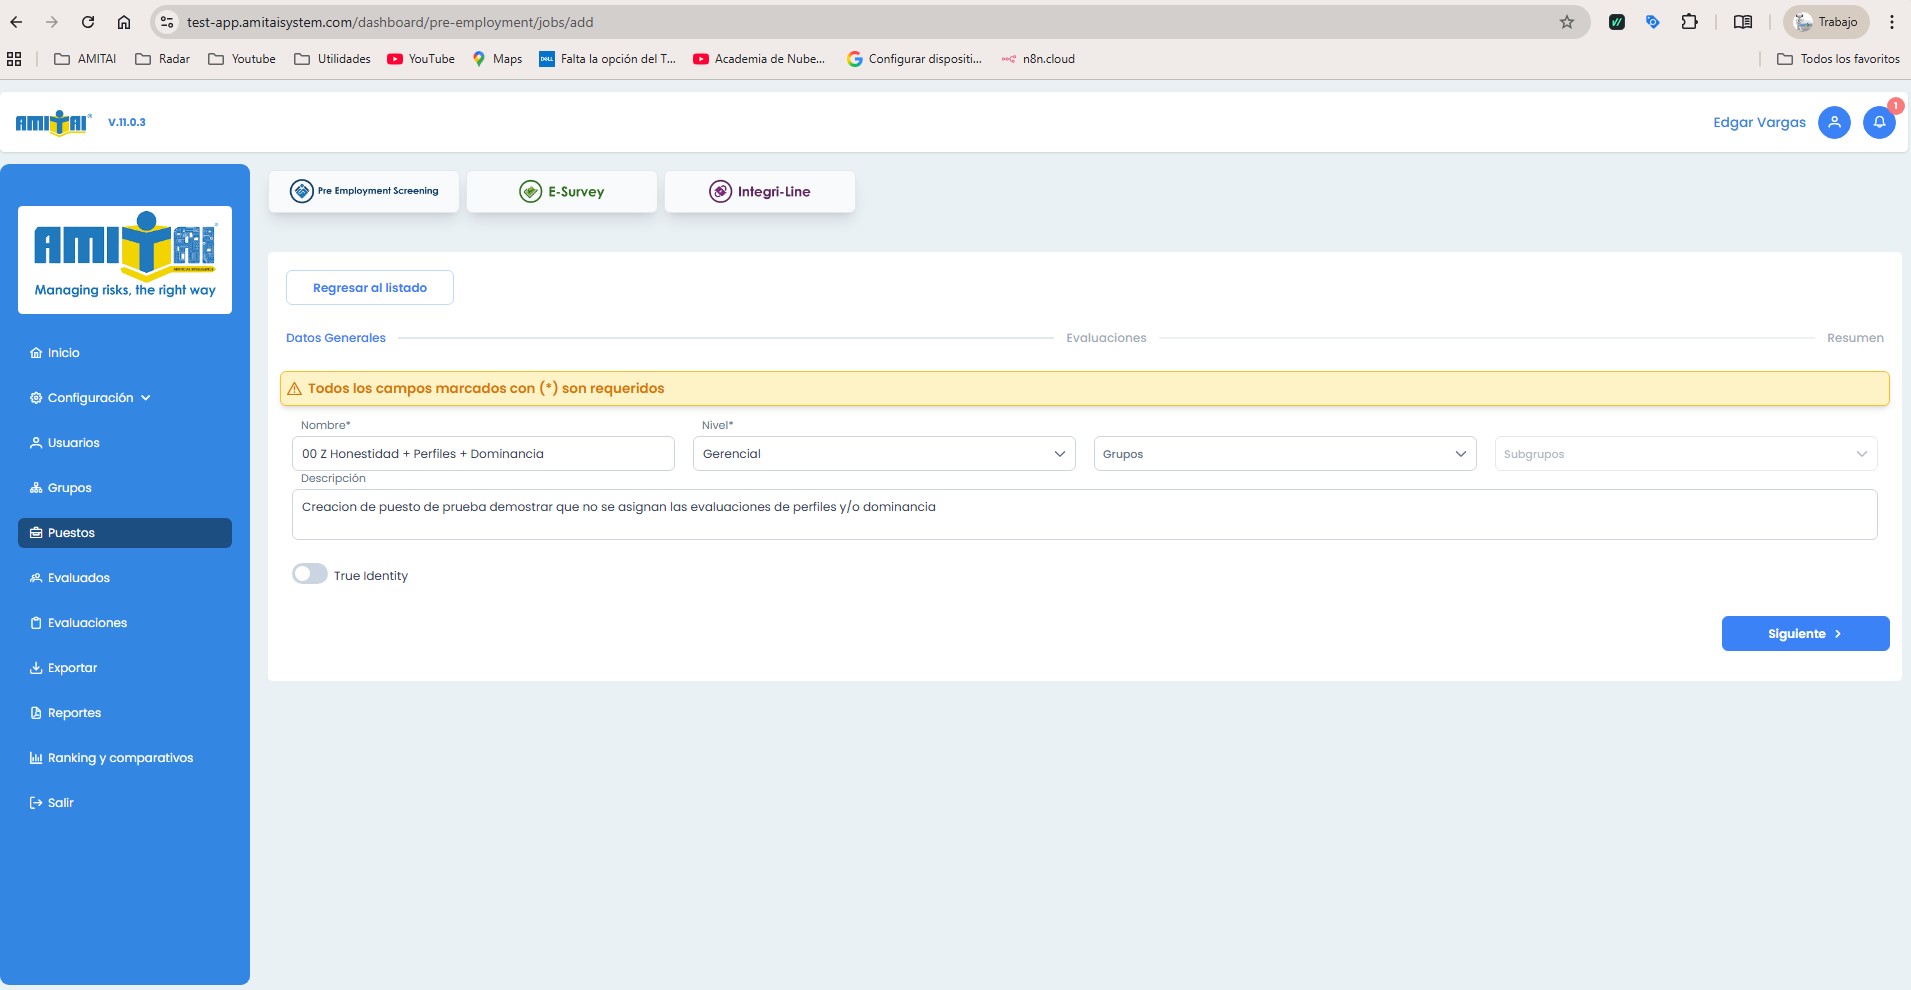Open Ranking y comparativos in the sidebar
The image size is (1911, 990).
pos(120,758)
